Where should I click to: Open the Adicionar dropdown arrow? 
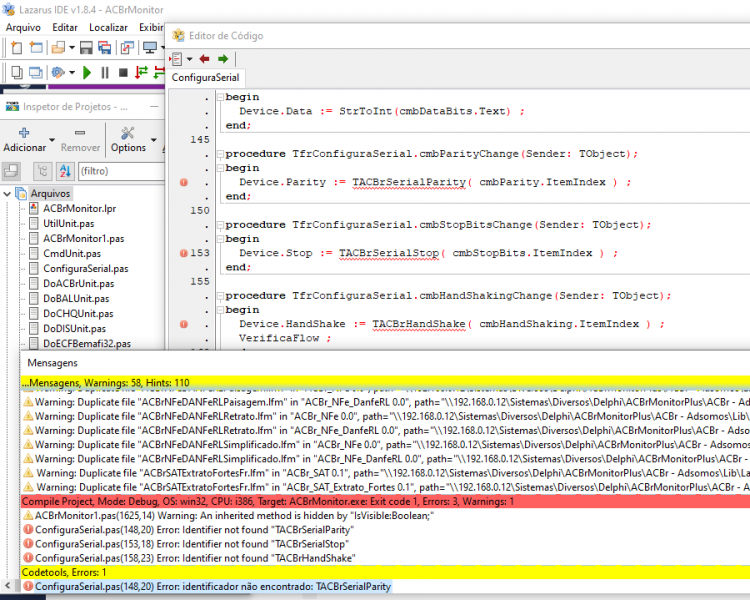52,140
